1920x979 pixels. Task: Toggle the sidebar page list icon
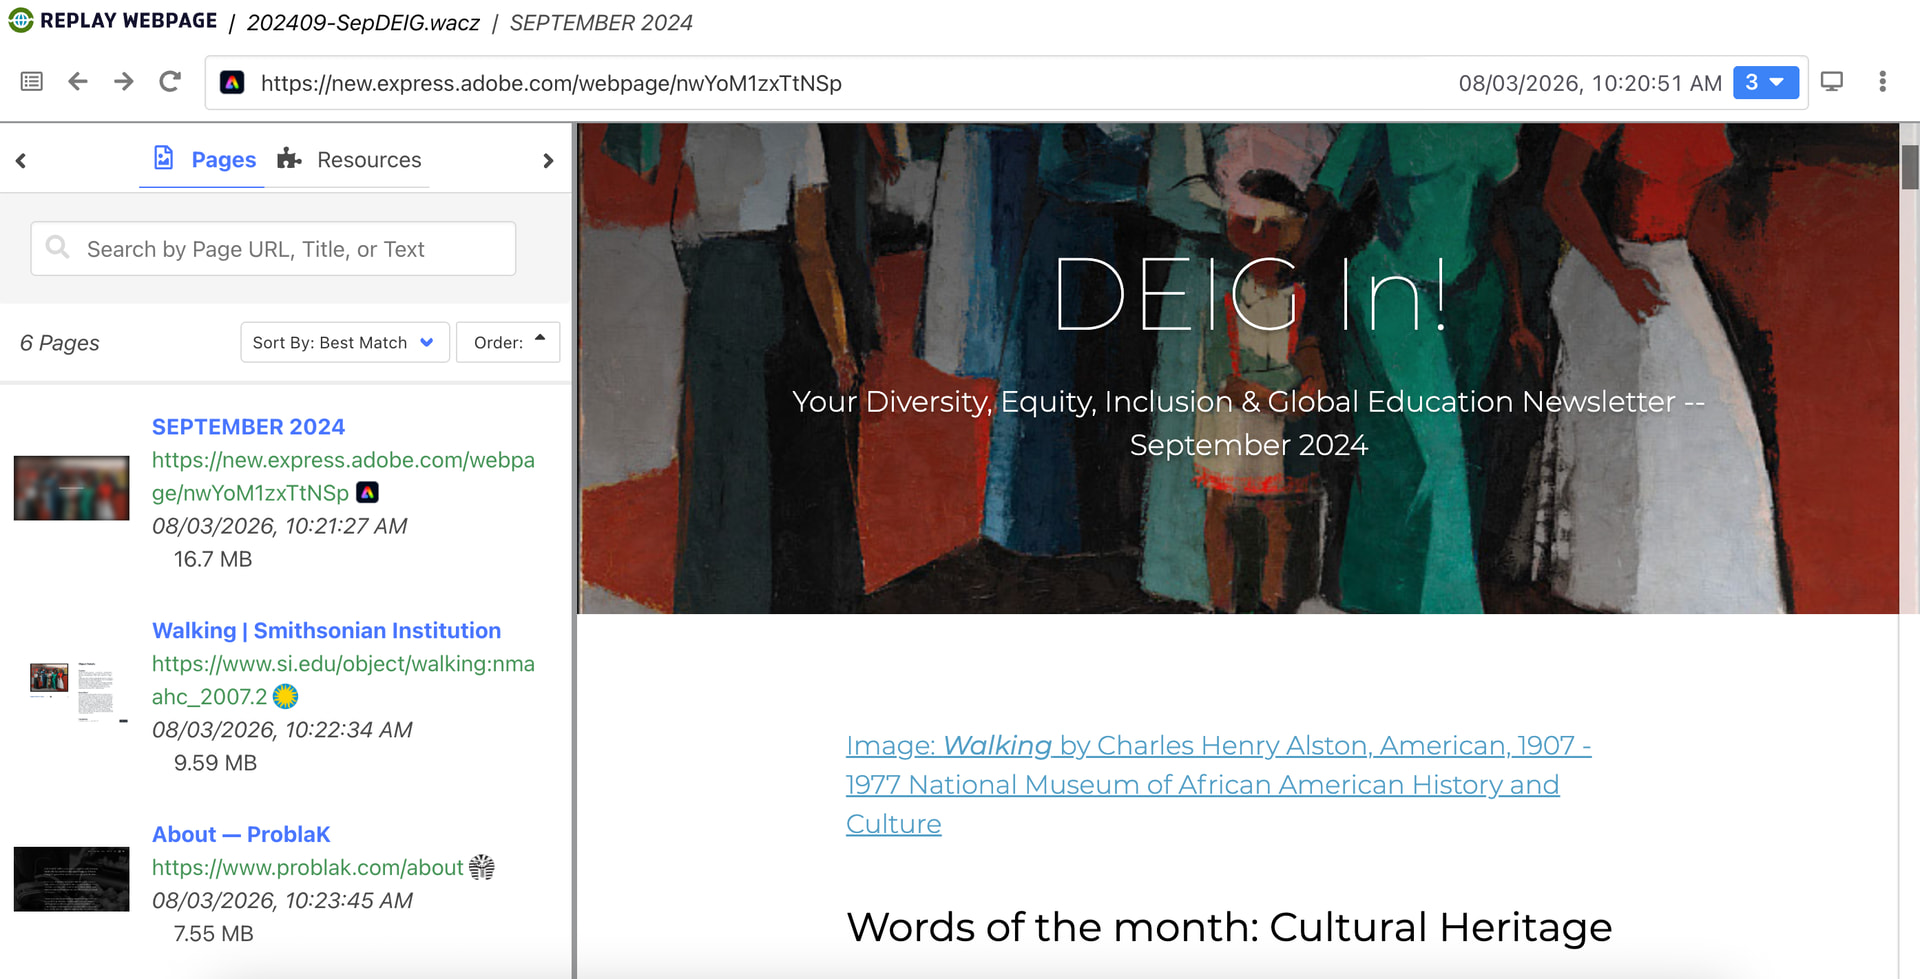point(32,82)
